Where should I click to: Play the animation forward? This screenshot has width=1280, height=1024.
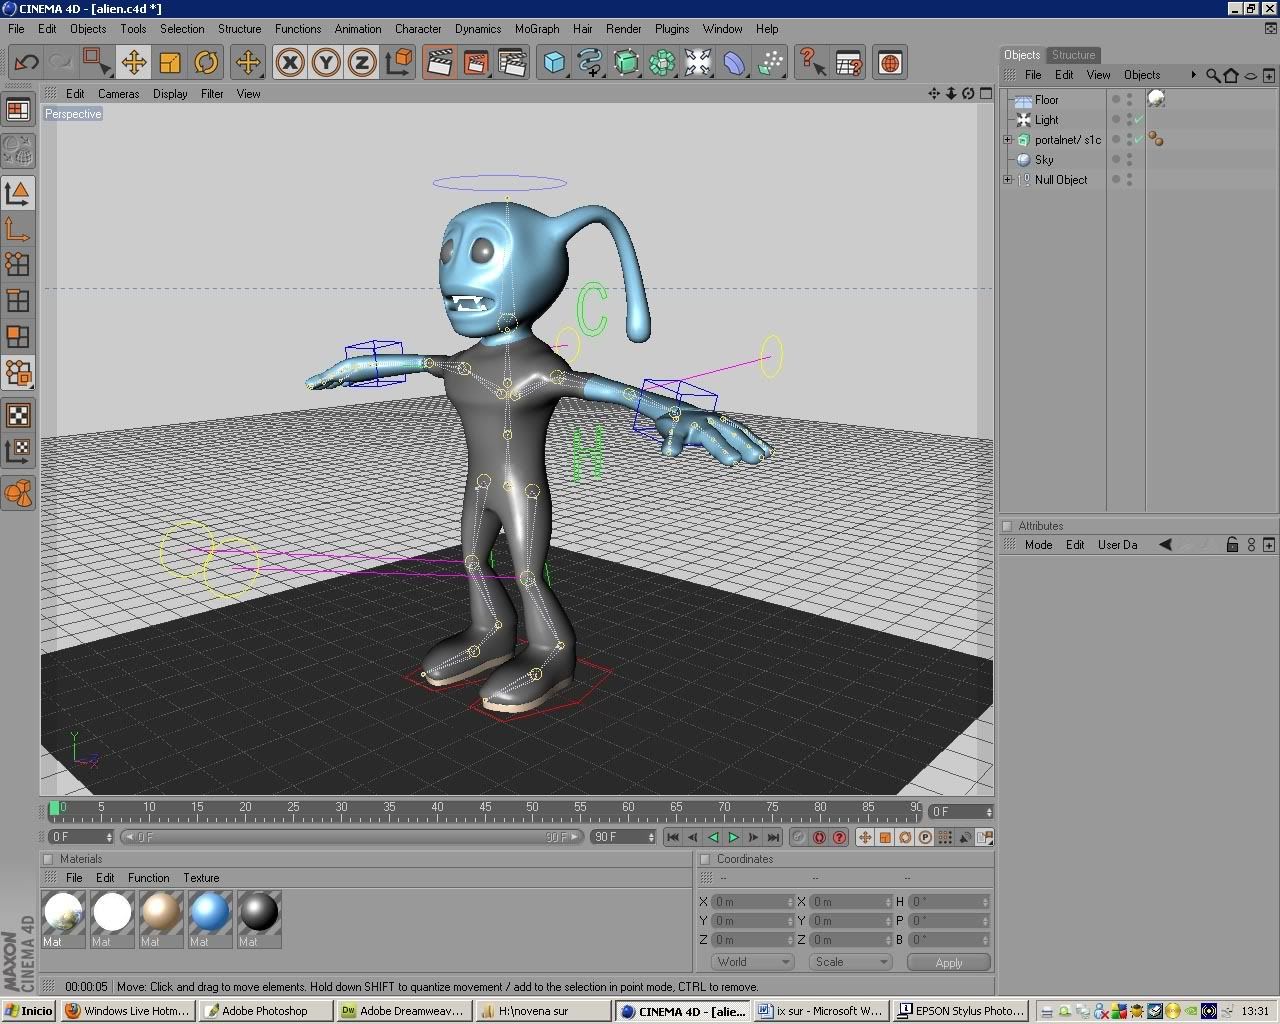tap(733, 837)
